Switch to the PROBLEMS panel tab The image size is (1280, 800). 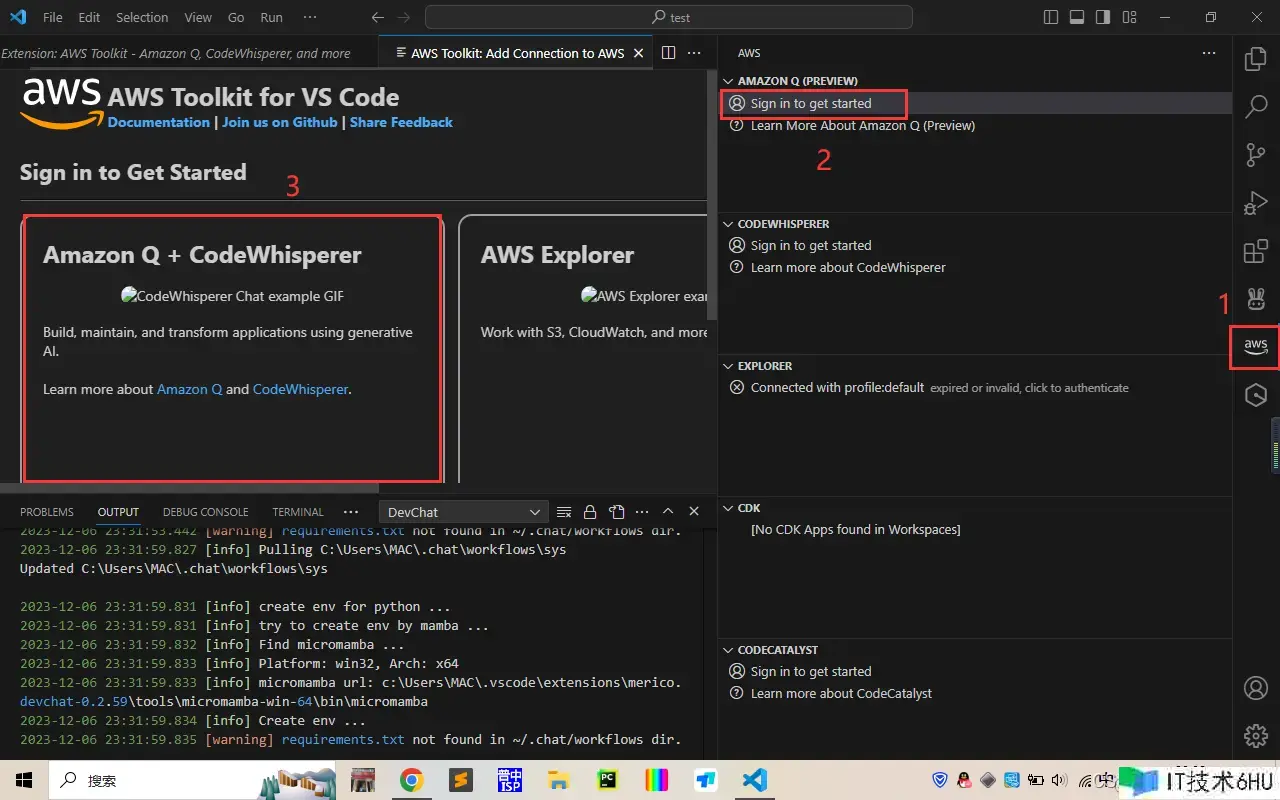tap(47, 512)
